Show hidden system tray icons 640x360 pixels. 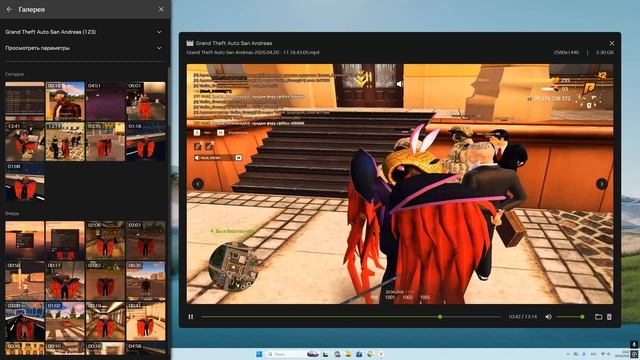tap(568, 354)
